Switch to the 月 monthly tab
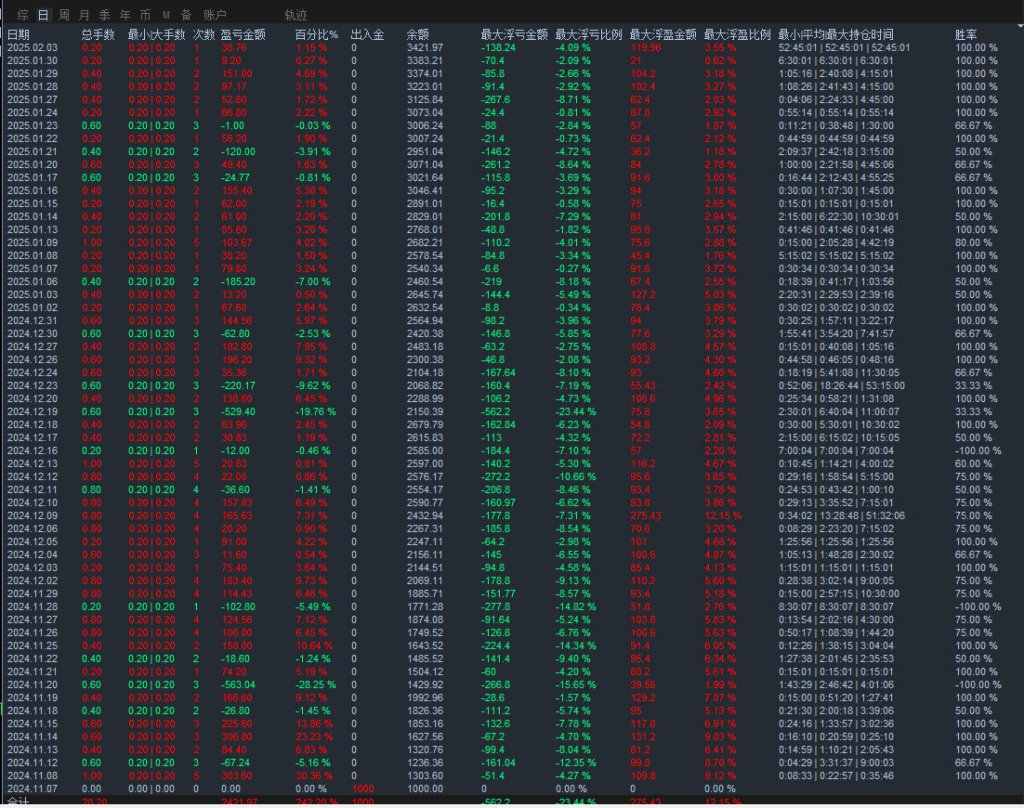The image size is (1024, 808). (84, 15)
